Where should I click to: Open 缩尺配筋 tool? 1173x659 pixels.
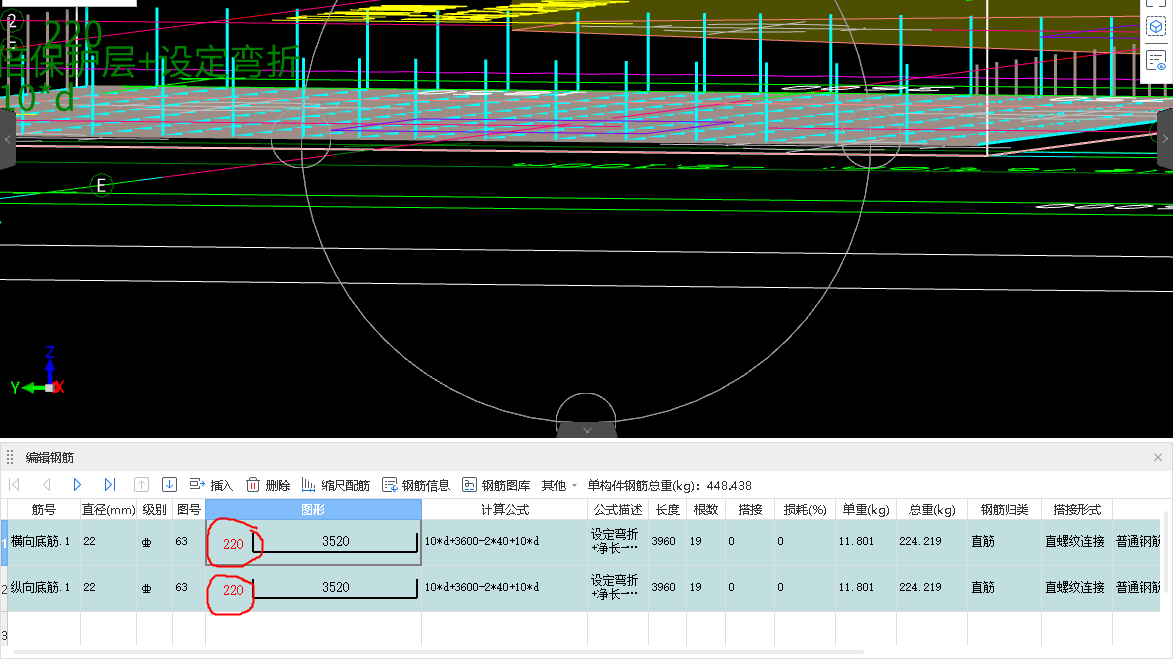tap(335, 485)
